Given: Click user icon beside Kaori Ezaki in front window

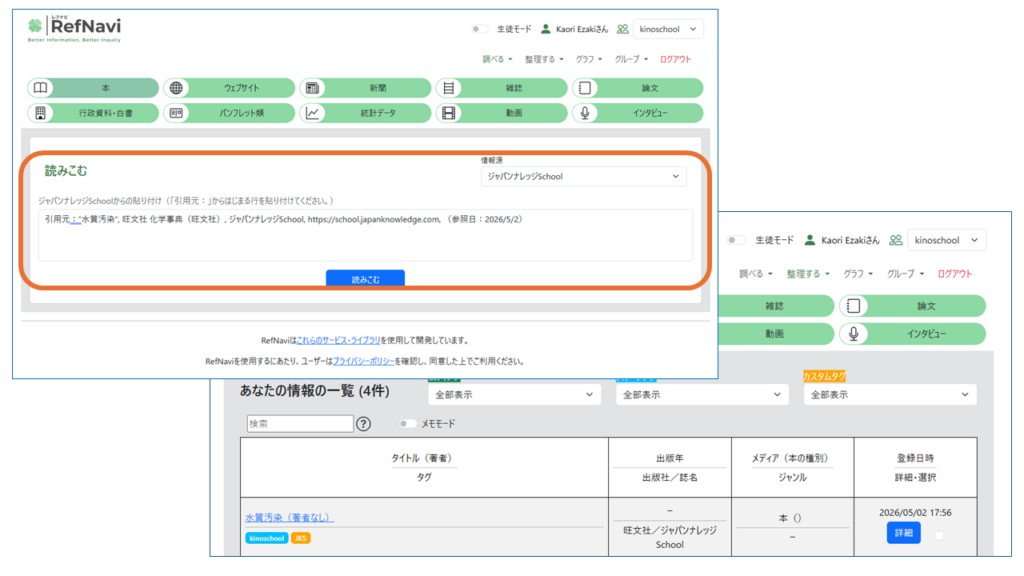Looking at the screenshot, I should (545, 29).
